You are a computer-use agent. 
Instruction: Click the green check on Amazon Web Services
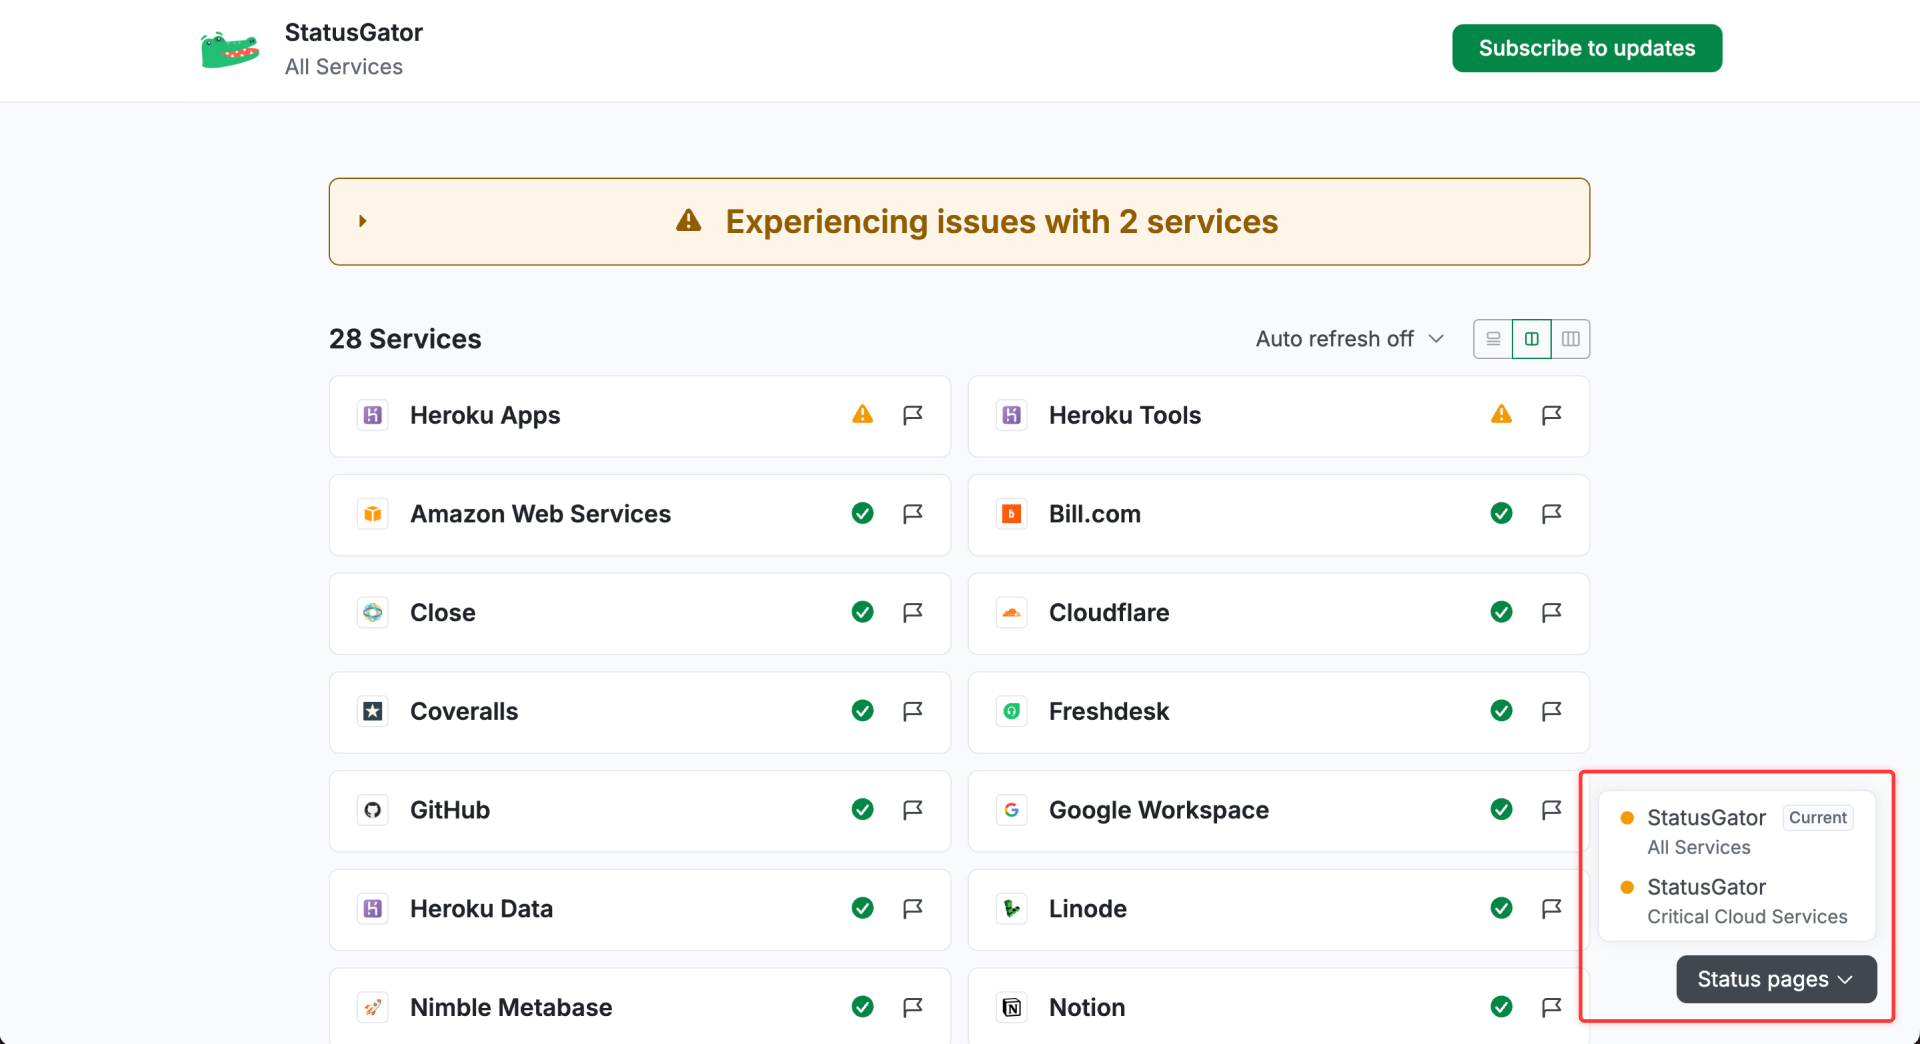(x=862, y=513)
